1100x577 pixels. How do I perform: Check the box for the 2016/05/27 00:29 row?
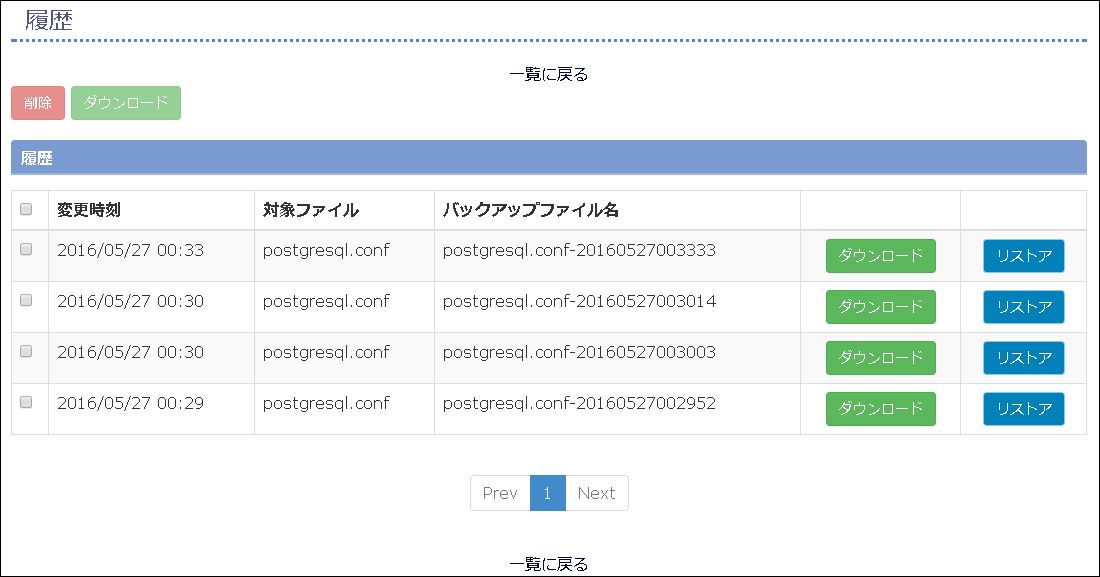tap(26, 402)
